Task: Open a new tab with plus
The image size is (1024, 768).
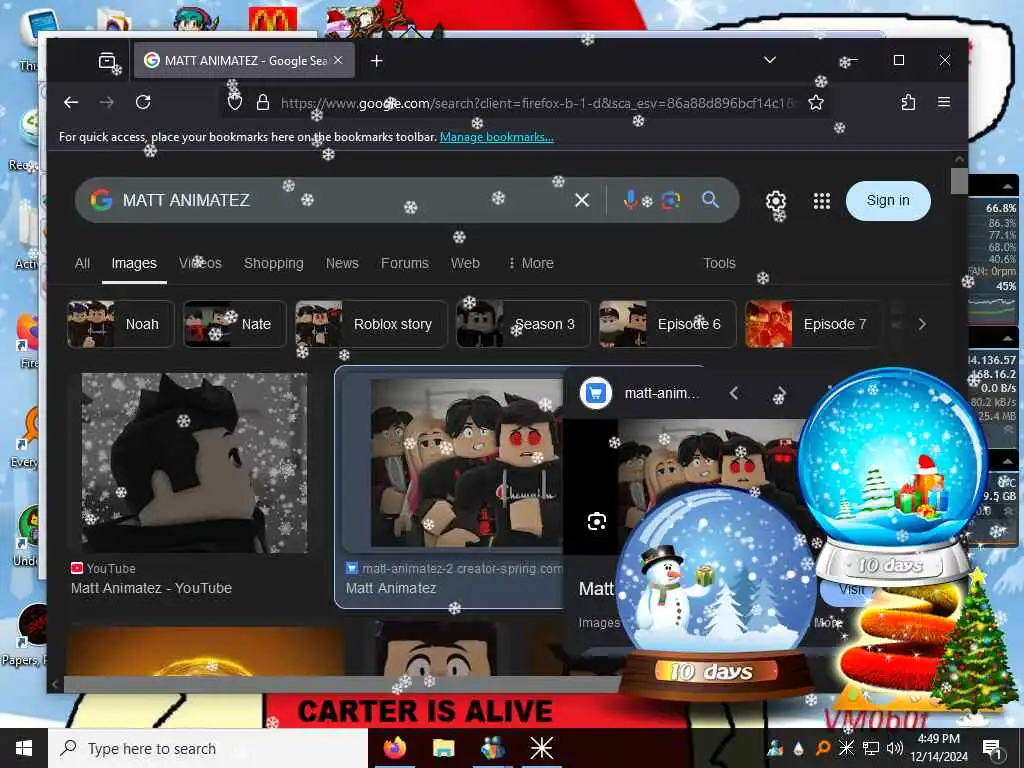Action: pos(376,61)
